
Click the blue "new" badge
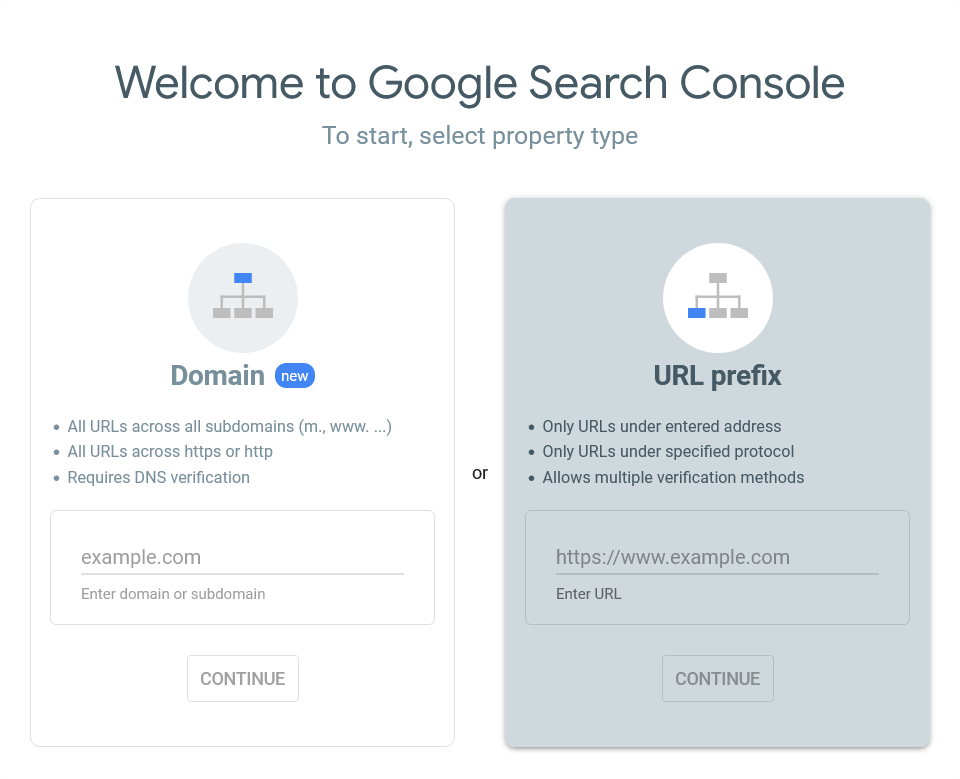(x=295, y=376)
